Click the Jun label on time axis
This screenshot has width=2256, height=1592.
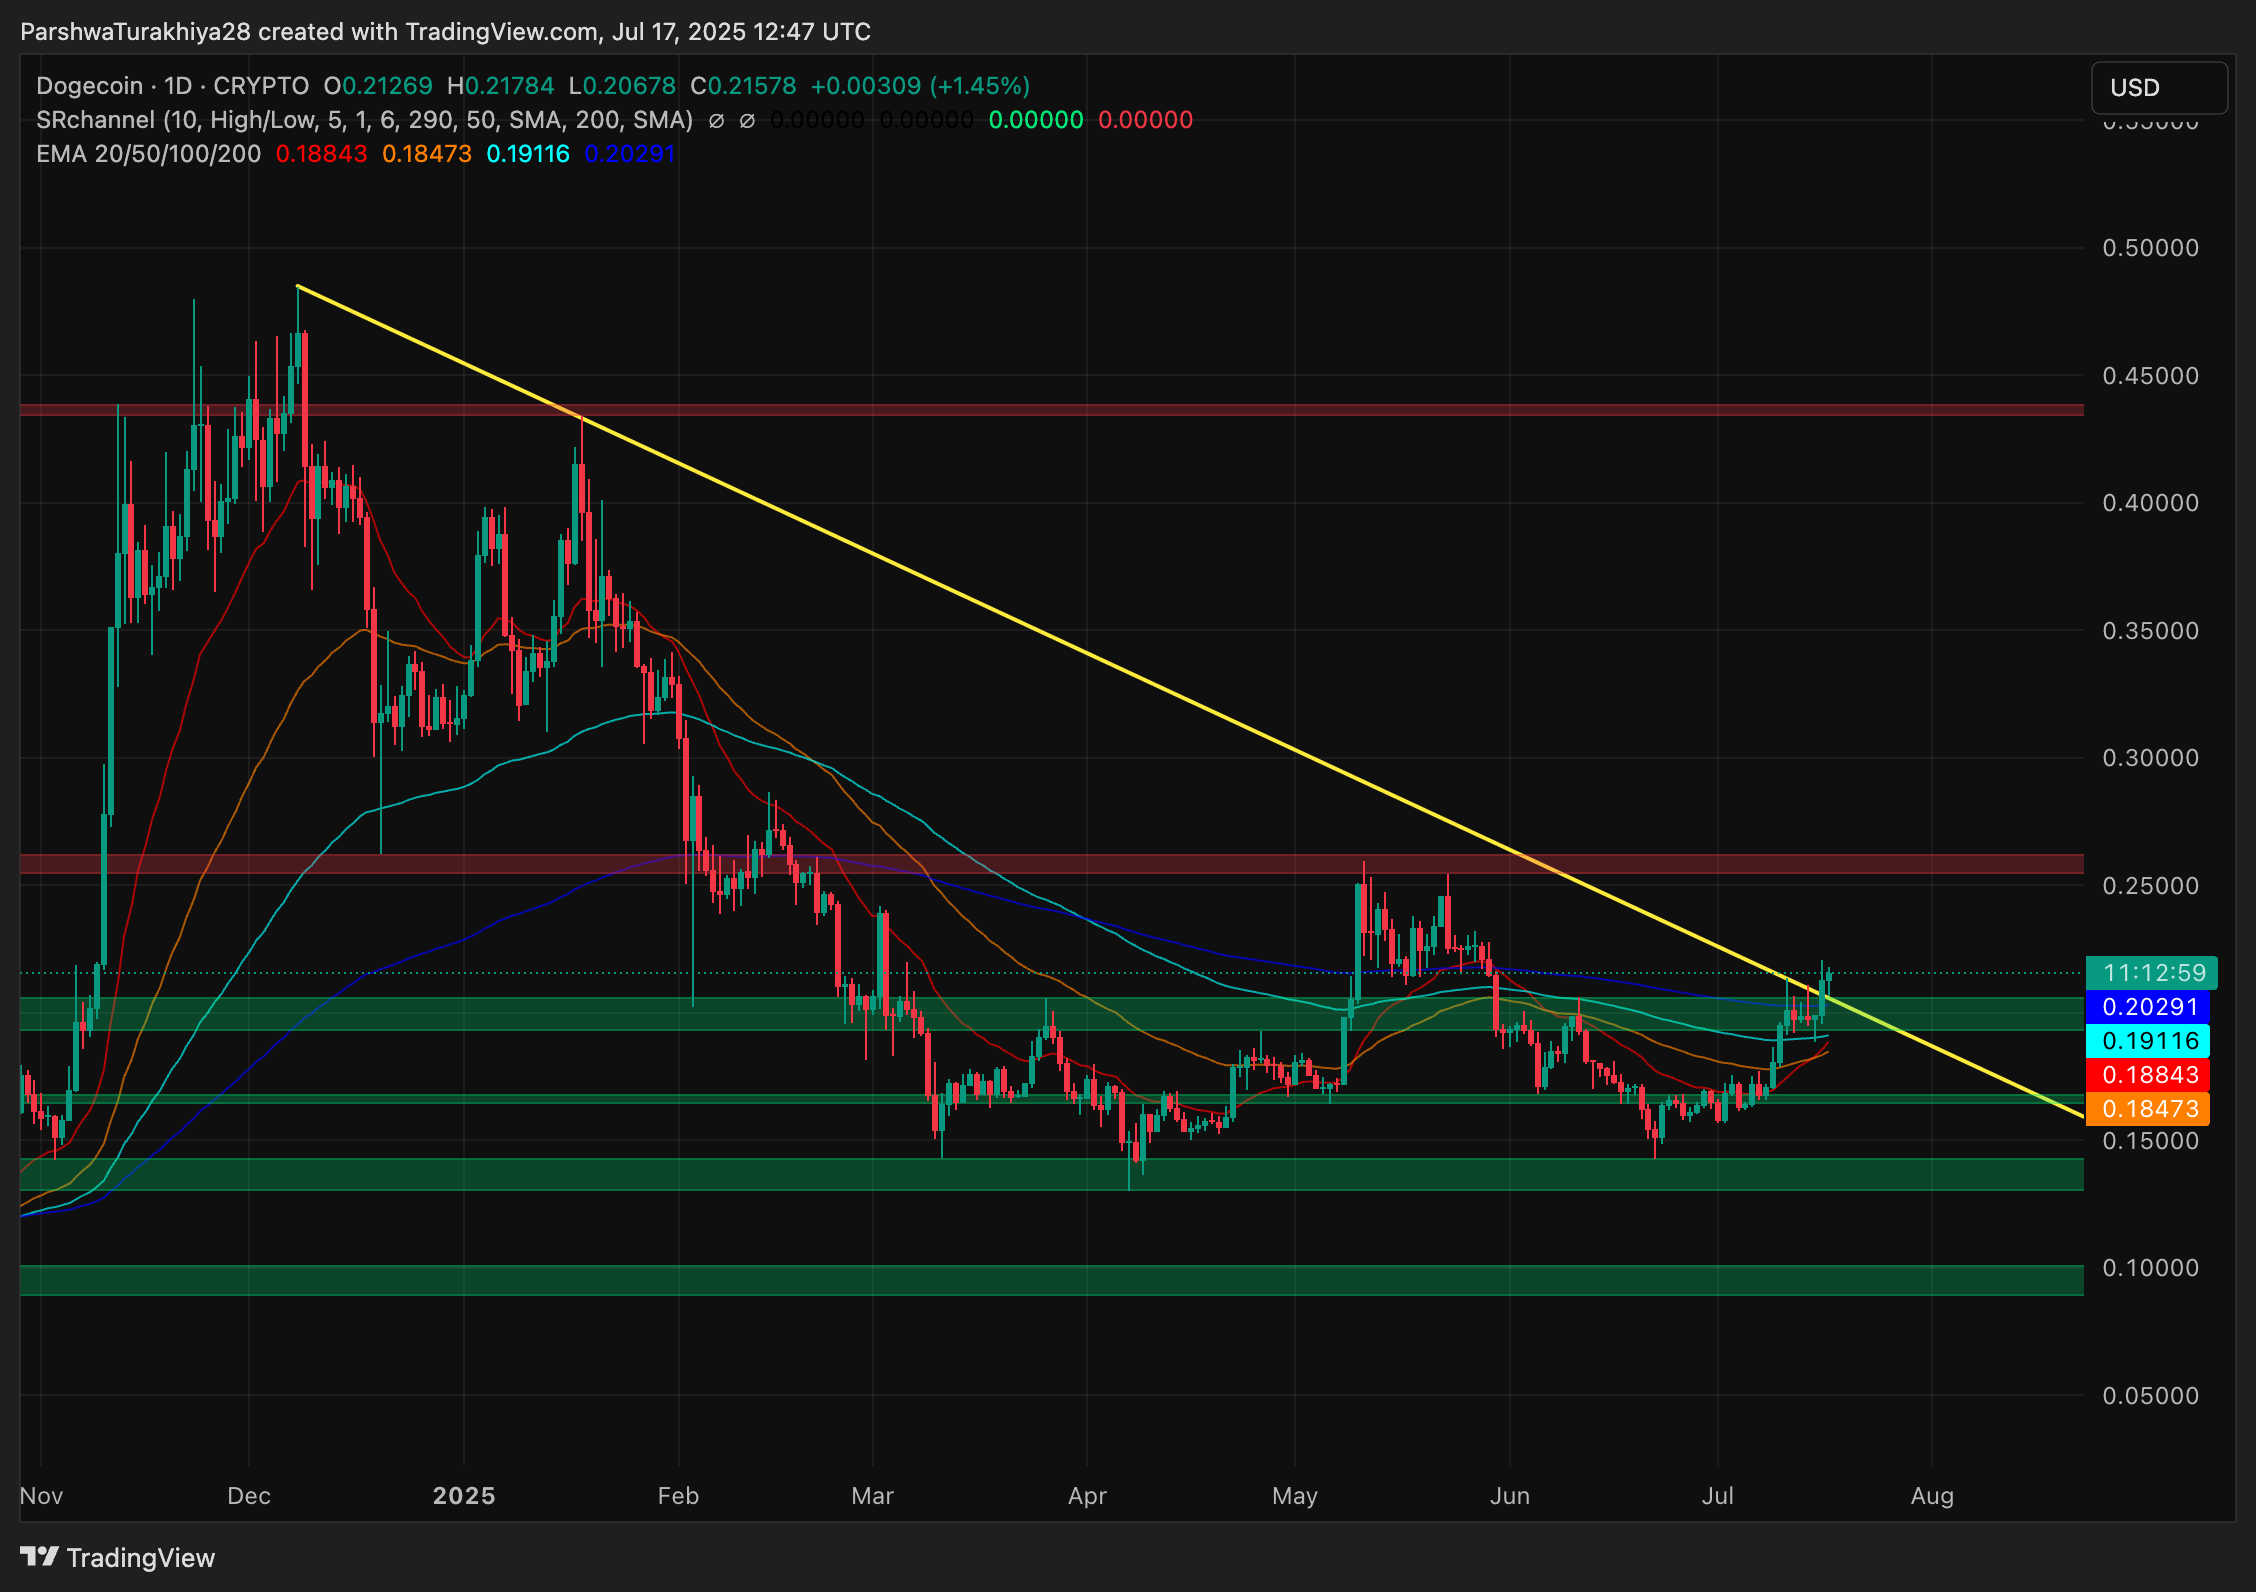pyautogui.click(x=1510, y=1496)
